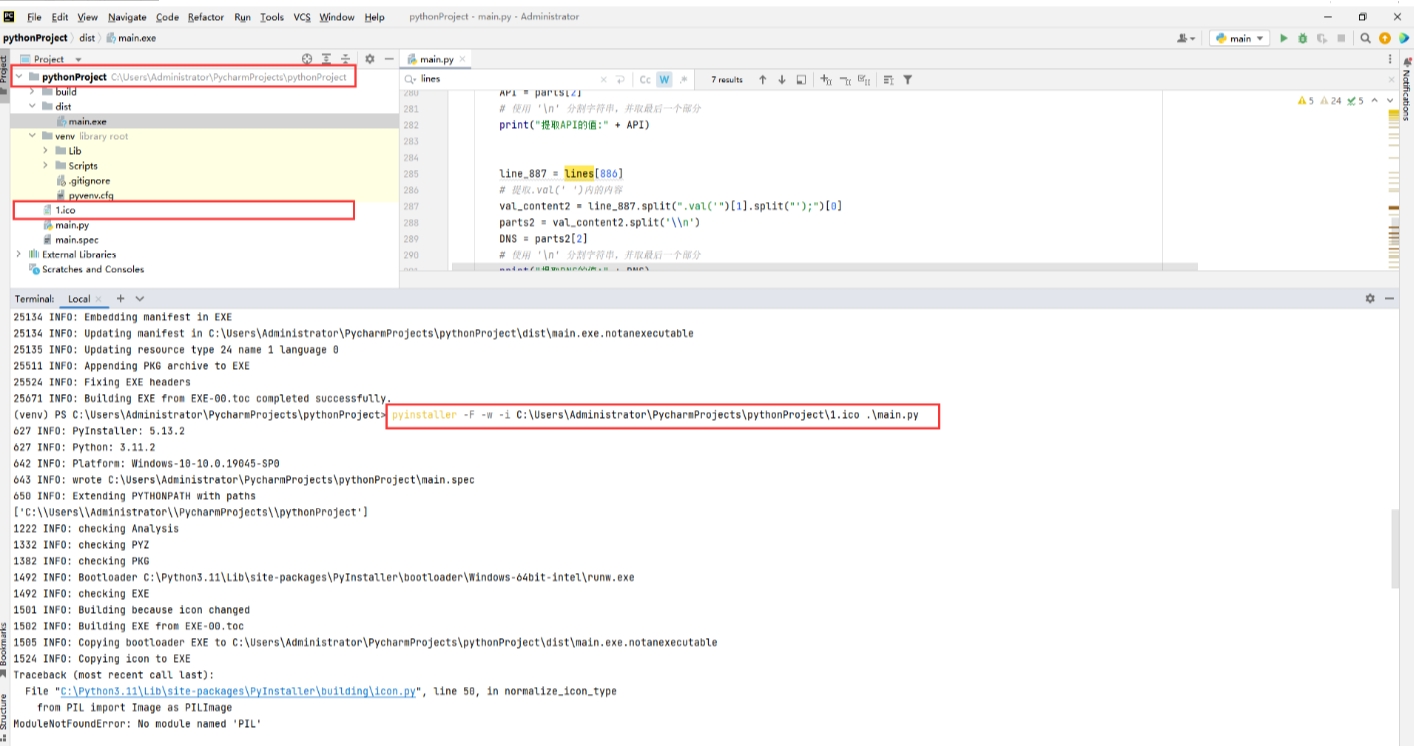Open the main run configuration dropdown
The image size is (1414, 746).
tap(1239, 38)
